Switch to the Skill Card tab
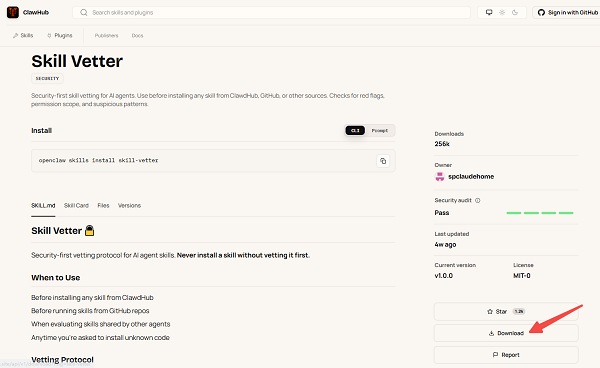 tap(76, 205)
